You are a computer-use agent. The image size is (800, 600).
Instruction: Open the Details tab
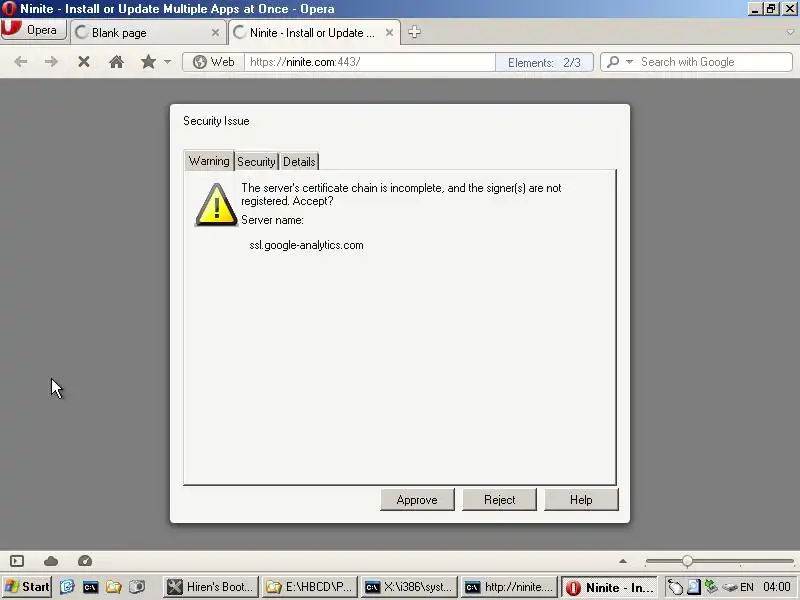point(299,162)
